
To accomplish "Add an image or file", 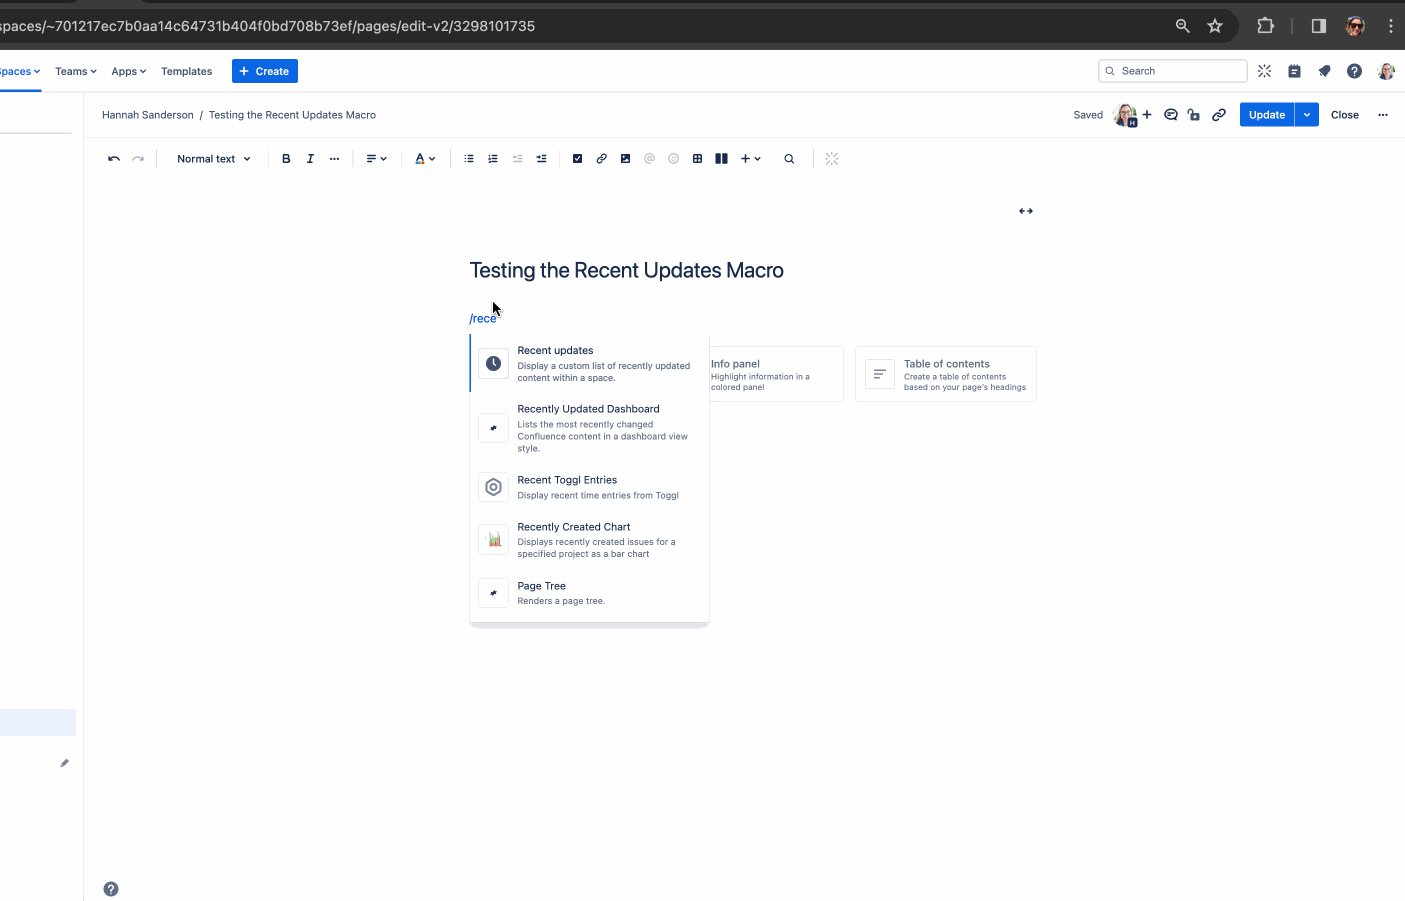I will coord(625,159).
